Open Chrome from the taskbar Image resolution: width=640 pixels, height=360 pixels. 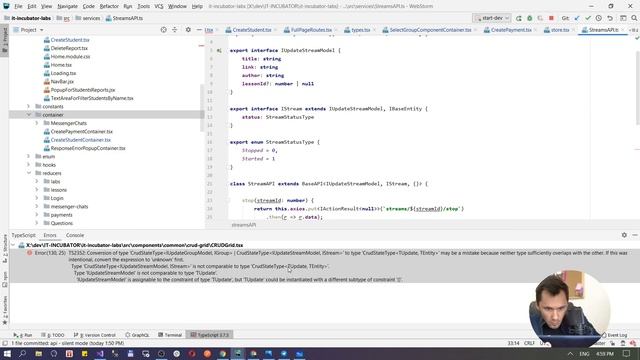(x=223, y=354)
